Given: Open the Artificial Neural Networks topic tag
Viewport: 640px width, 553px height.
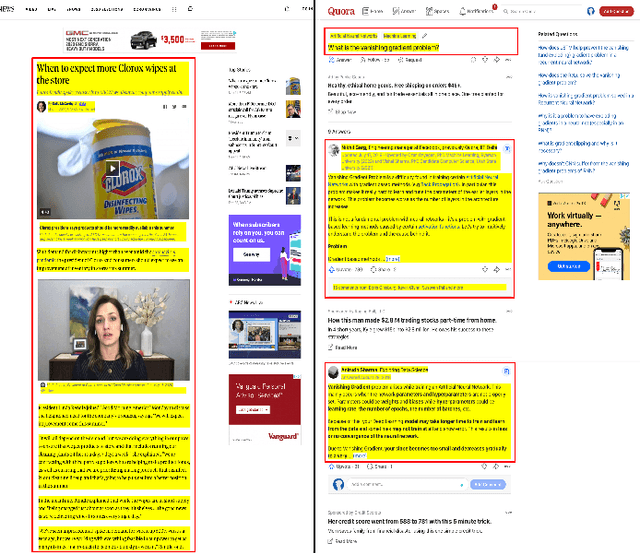Looking at the screenshot, I should tap(353, 36).
